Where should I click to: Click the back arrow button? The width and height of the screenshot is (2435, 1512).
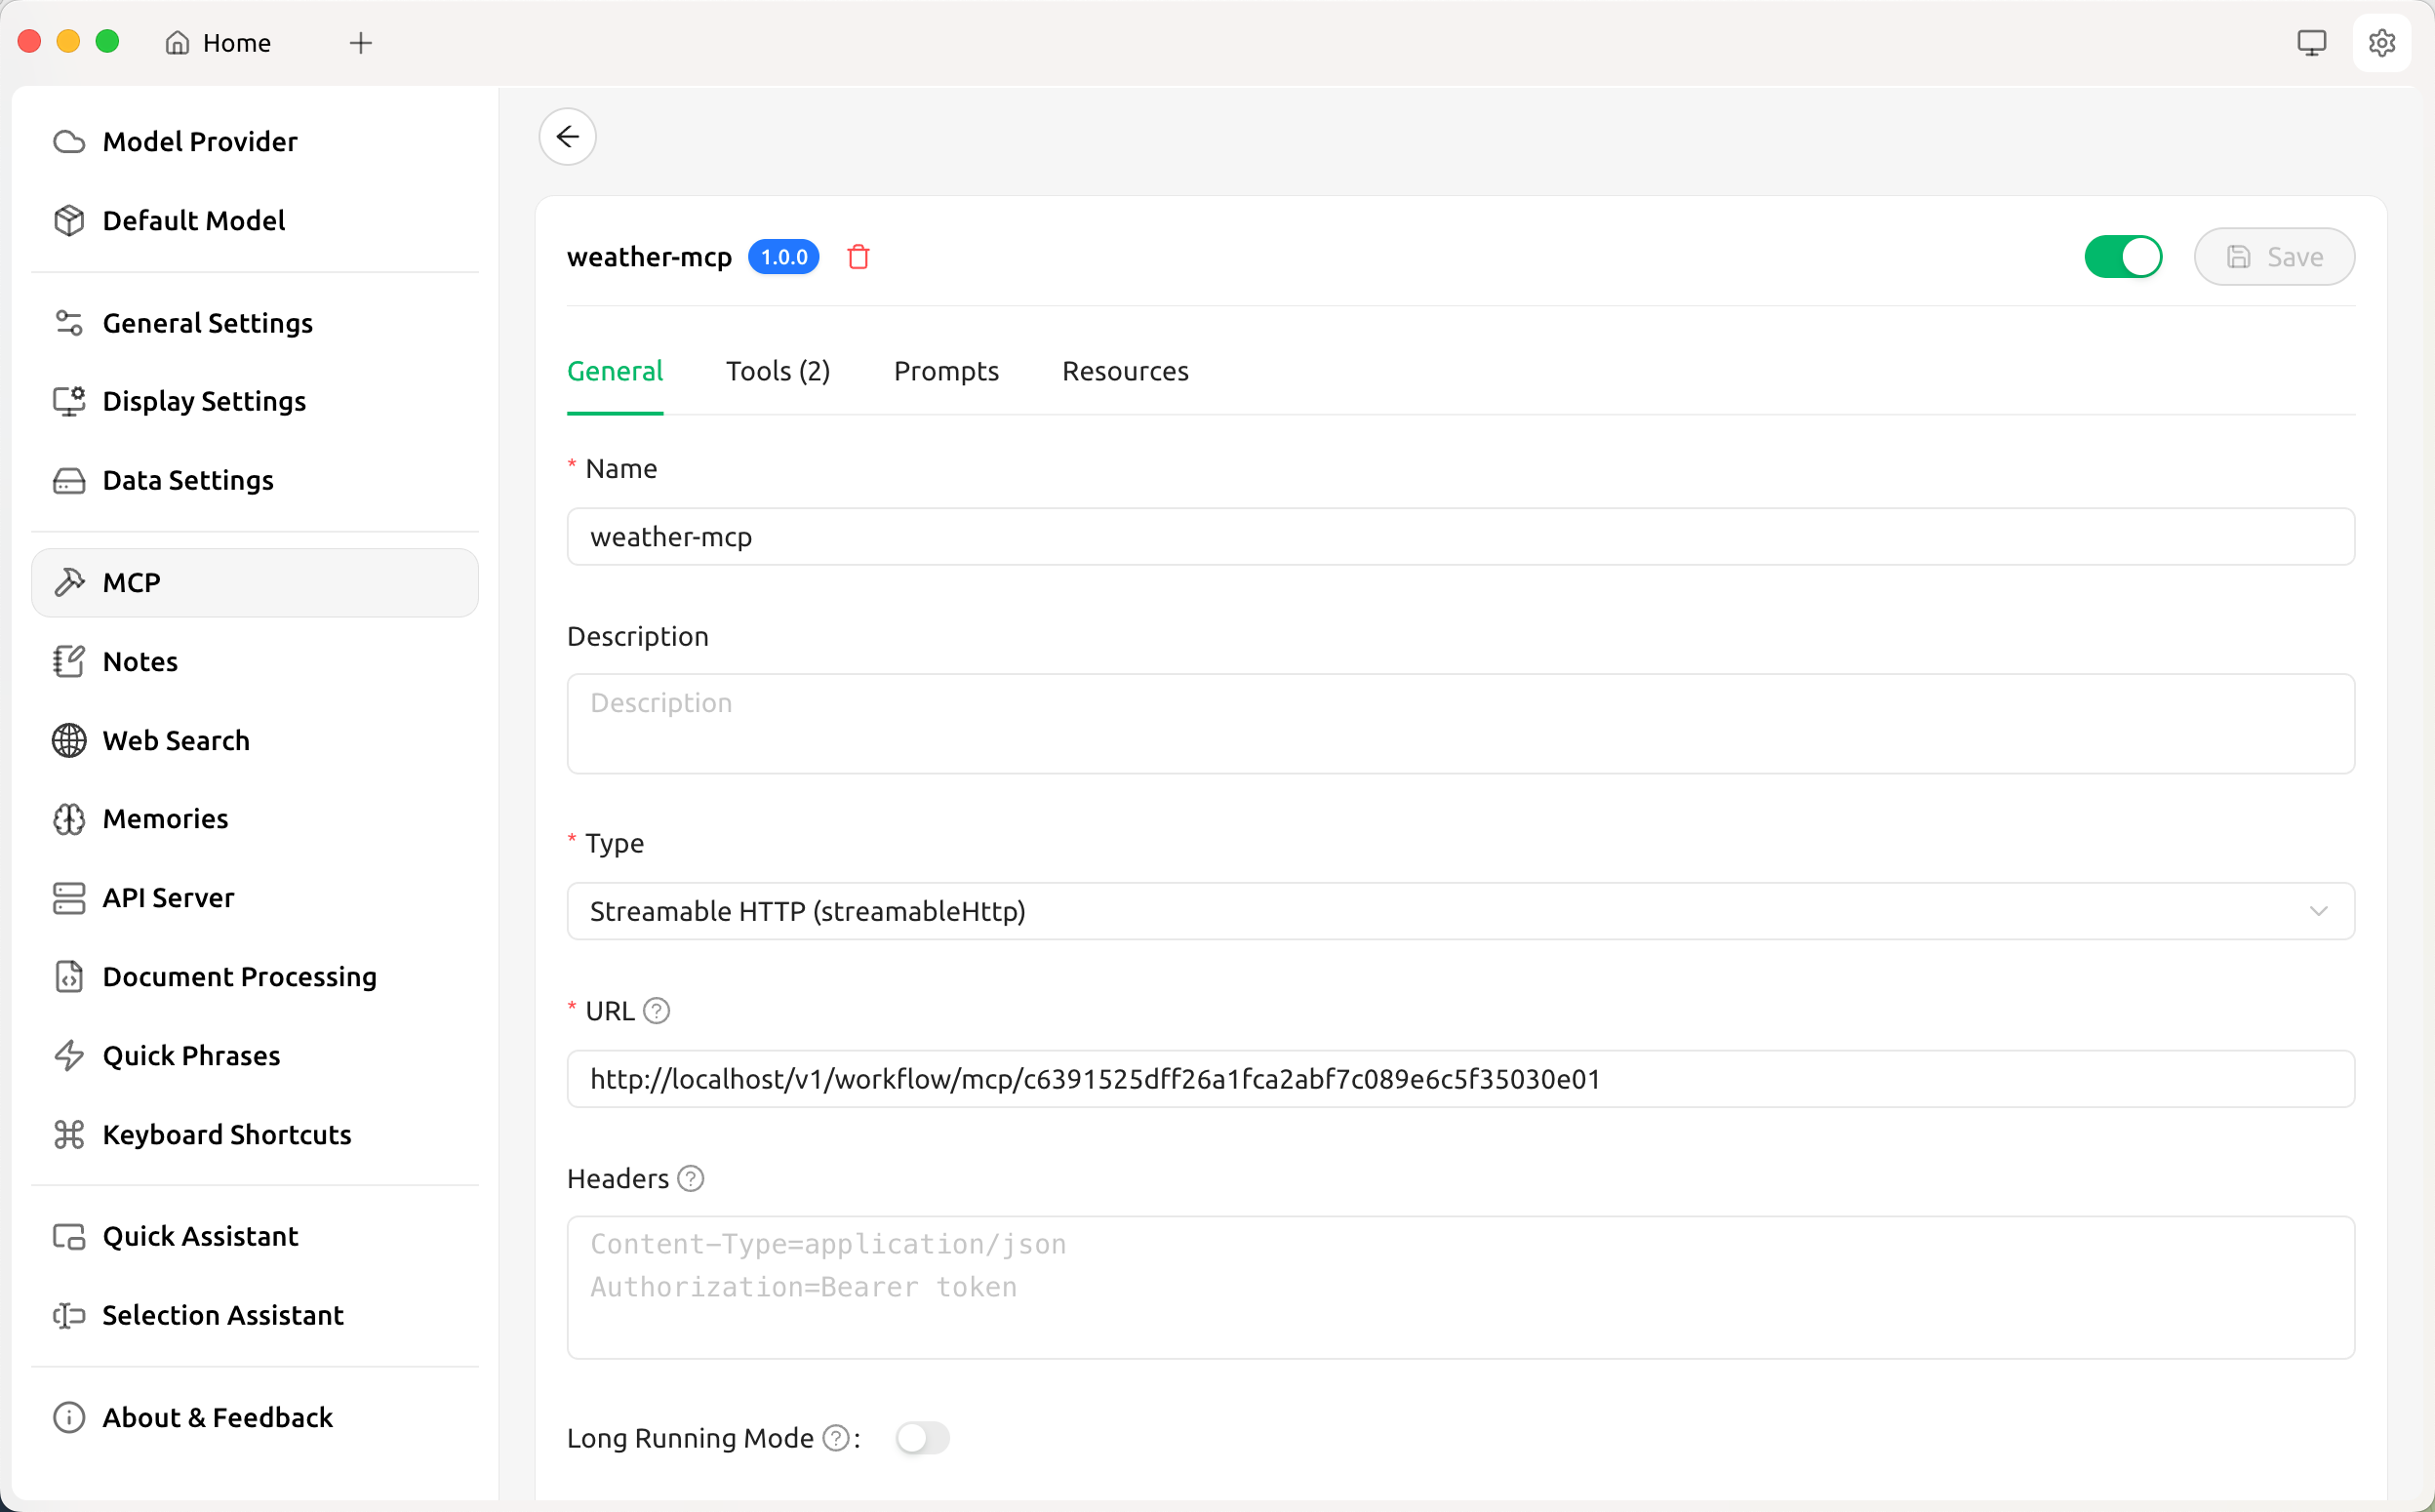567,136
